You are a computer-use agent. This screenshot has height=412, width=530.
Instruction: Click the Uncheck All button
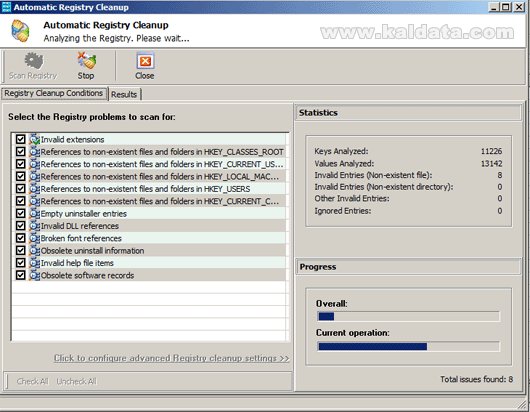pos(76,381)
